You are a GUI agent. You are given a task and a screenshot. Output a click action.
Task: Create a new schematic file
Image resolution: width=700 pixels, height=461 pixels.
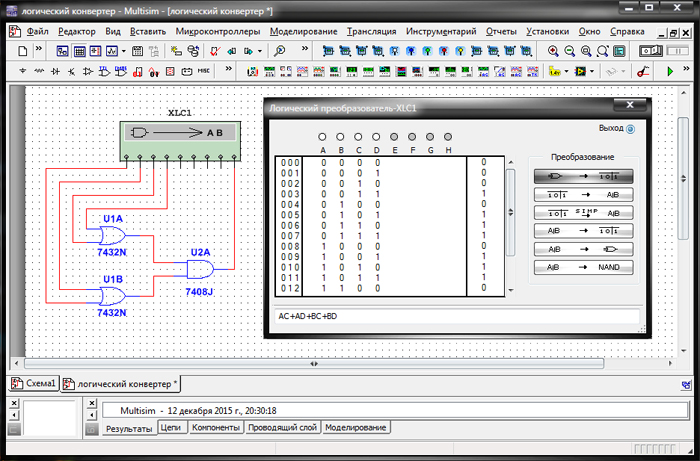23,51
